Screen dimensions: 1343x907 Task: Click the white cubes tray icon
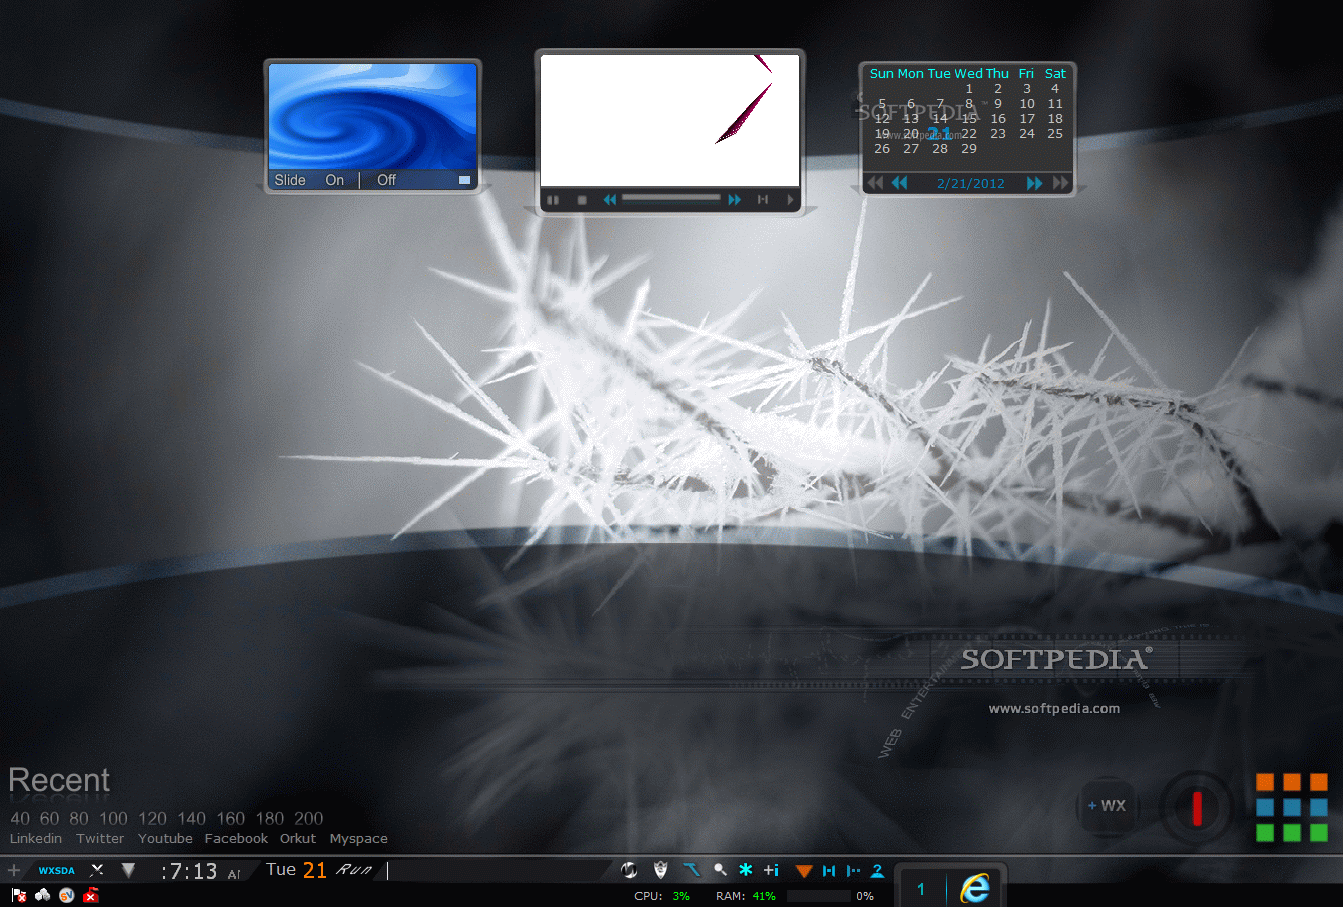pyautogui.click(x=42, y=895)
